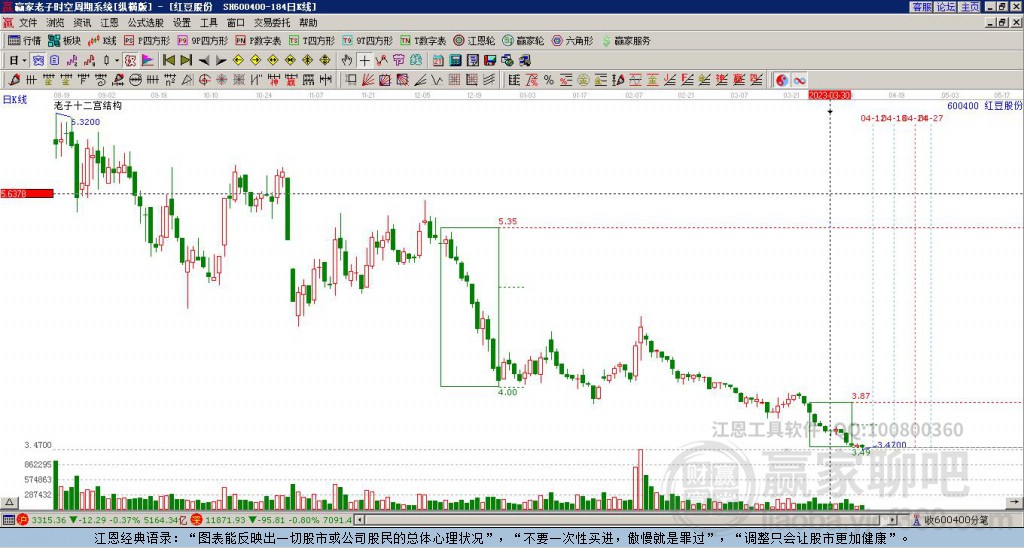
Task: Click the truck icon in toolbar
Action: [x=525, y=61]
